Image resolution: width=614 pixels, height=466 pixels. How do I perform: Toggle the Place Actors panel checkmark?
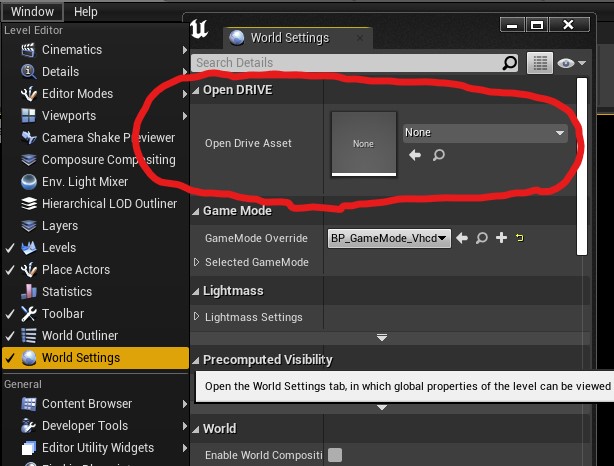click(x=10, y=270)
